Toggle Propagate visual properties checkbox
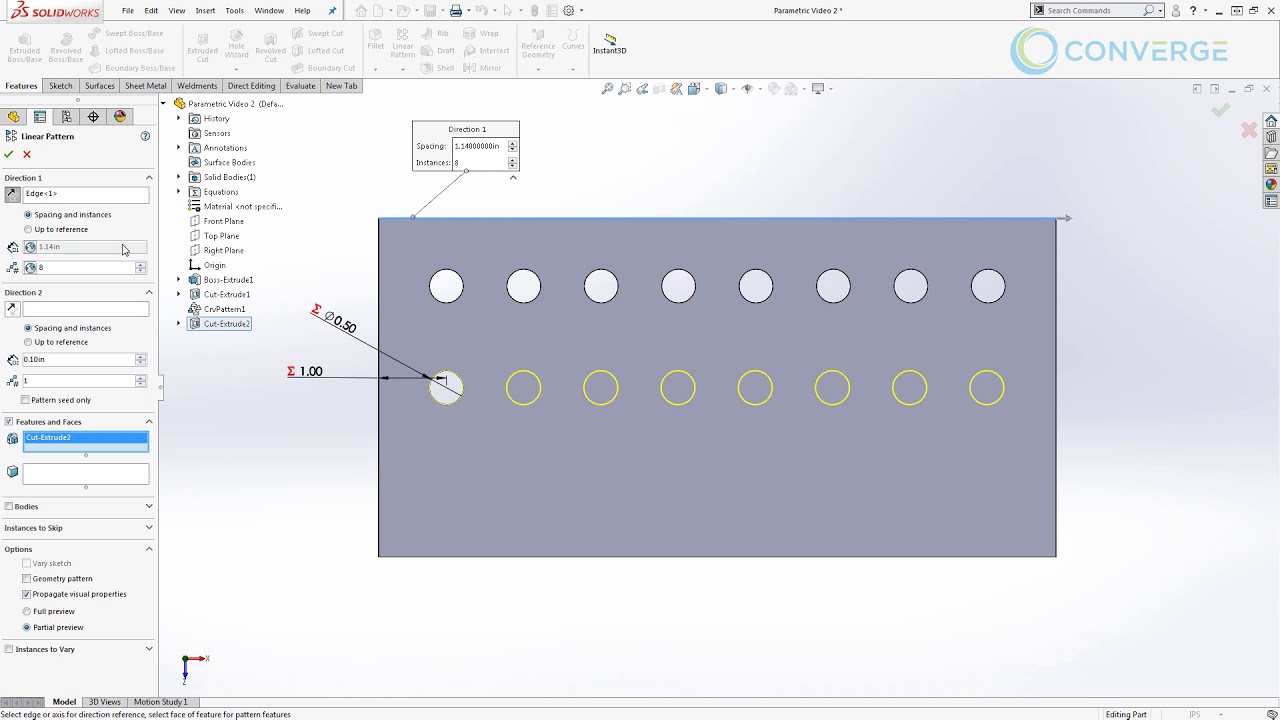 pyautogui.click(x=27, y=594)
